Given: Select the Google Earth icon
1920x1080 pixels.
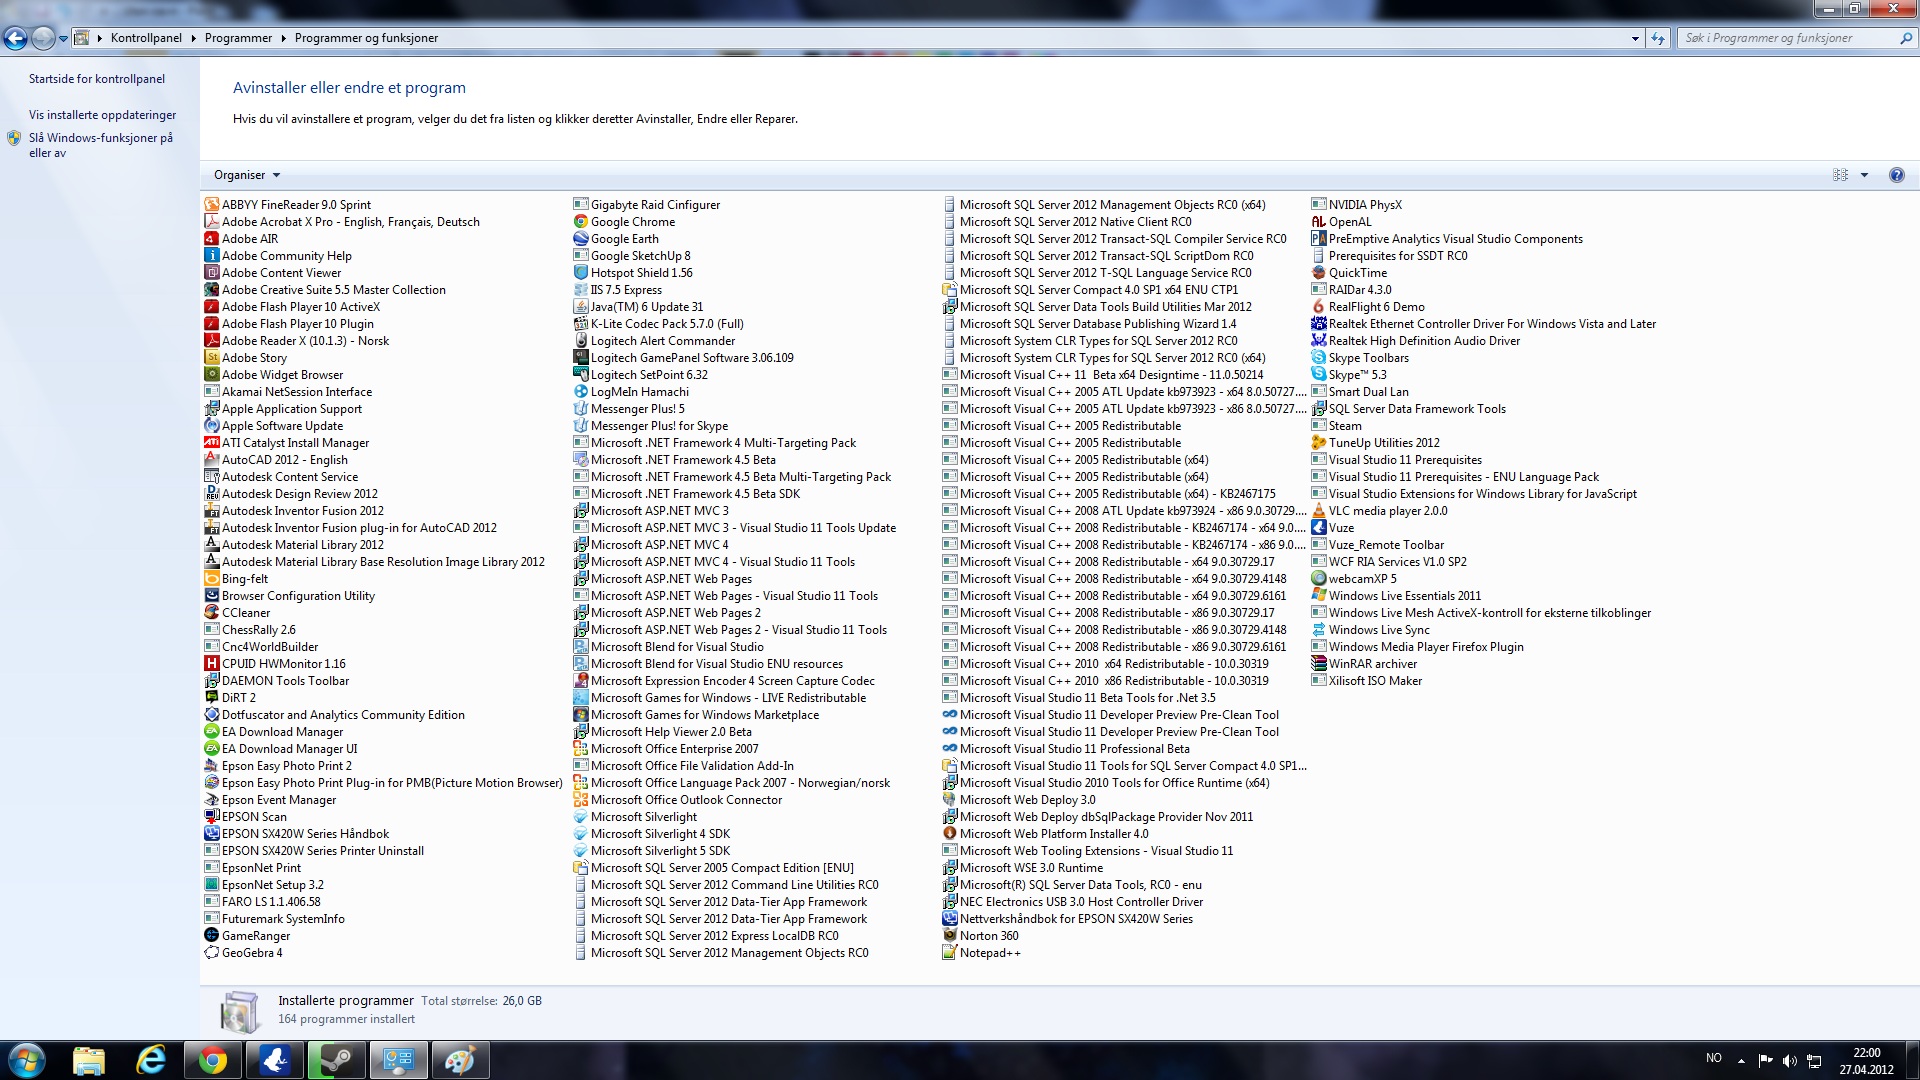Looking at the screenshot, I should [x=580, y=239].
